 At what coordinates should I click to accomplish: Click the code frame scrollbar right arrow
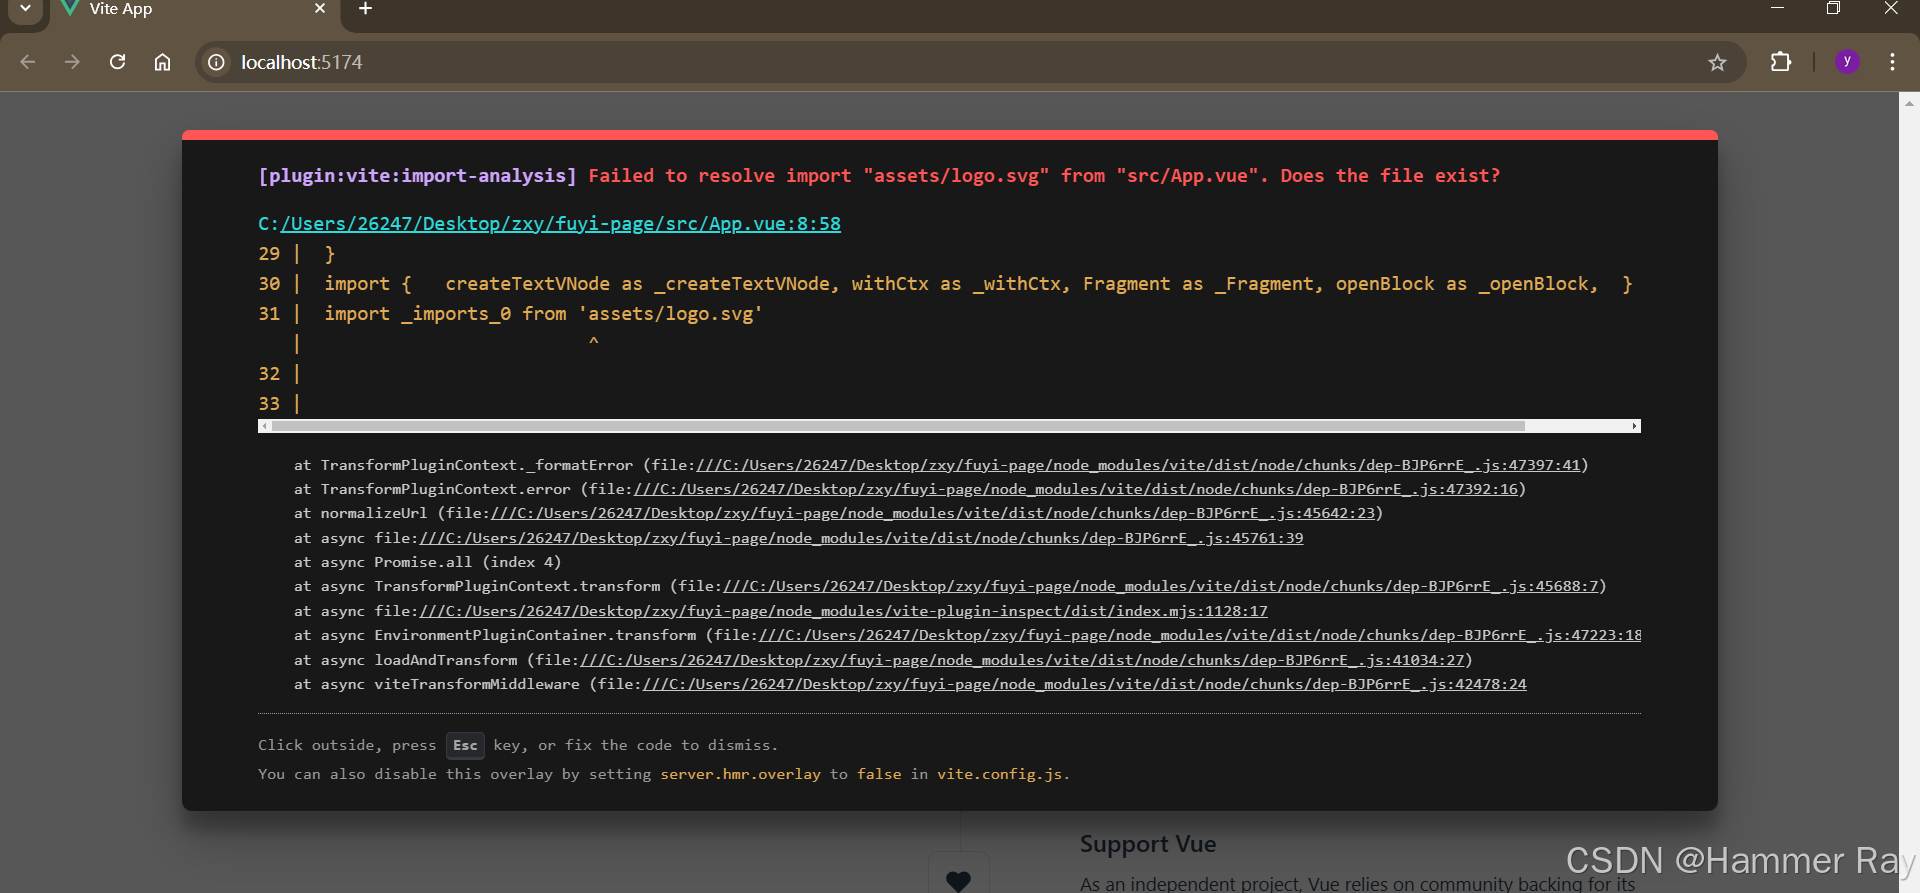(x=1635, y=426)
